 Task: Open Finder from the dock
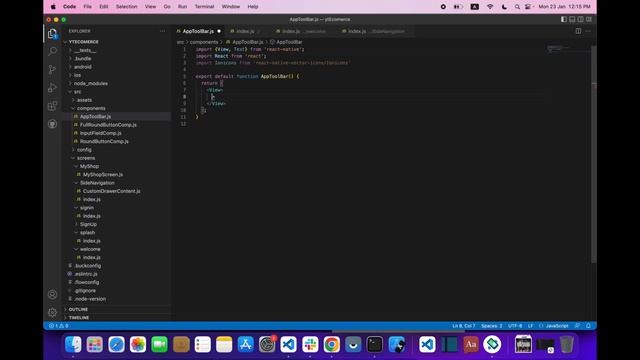click(73, 344)
